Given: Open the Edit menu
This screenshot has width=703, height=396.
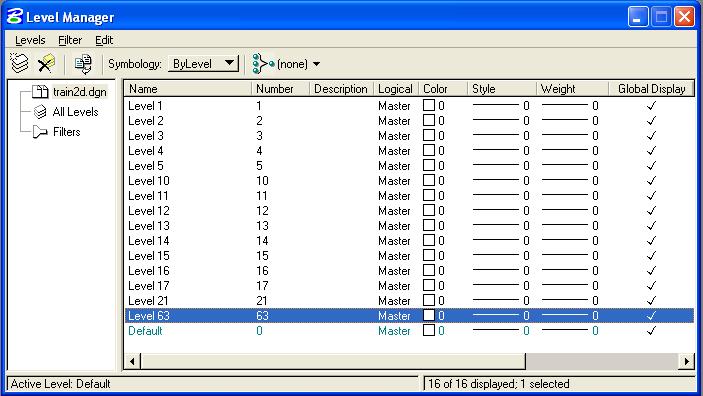Looking at the screenshot, I should pyautogui.click(x=104, y=40).
